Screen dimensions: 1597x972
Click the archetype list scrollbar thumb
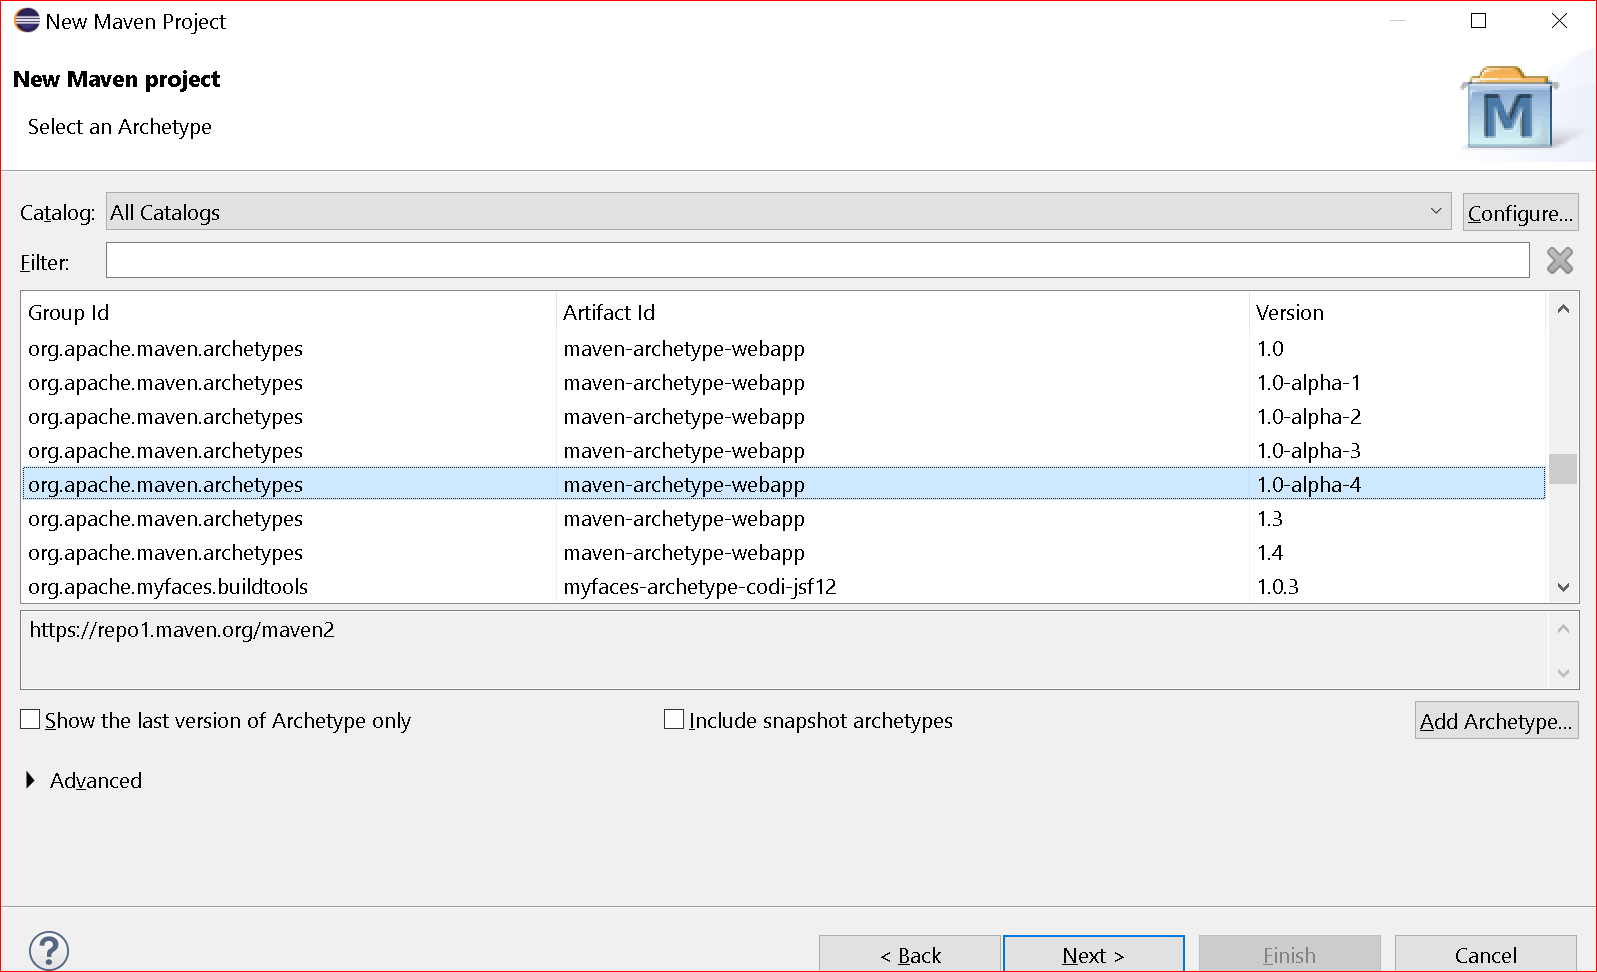(x=1563, y=468)
